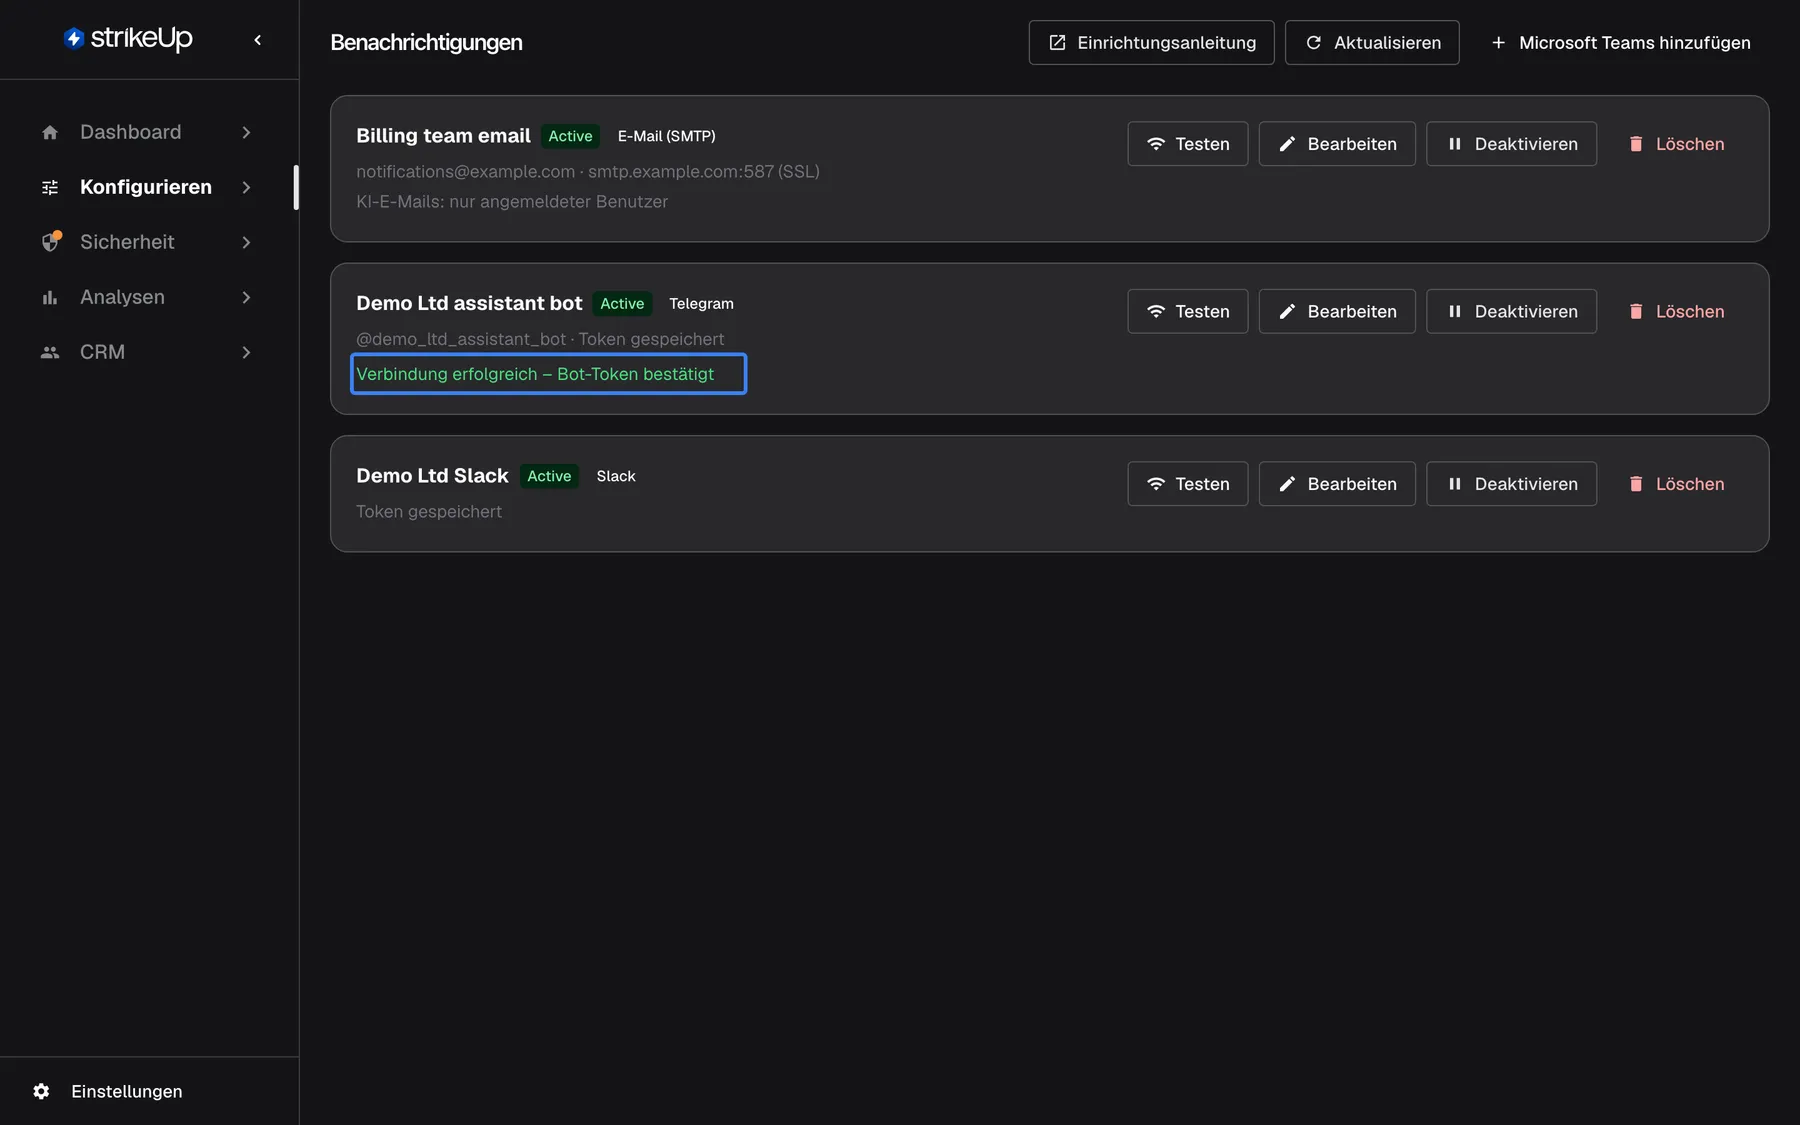Viewport: 1800px width, 1125px height.
Task: Click the Demo Ltd assistant bot title
Action: [469, 304]
